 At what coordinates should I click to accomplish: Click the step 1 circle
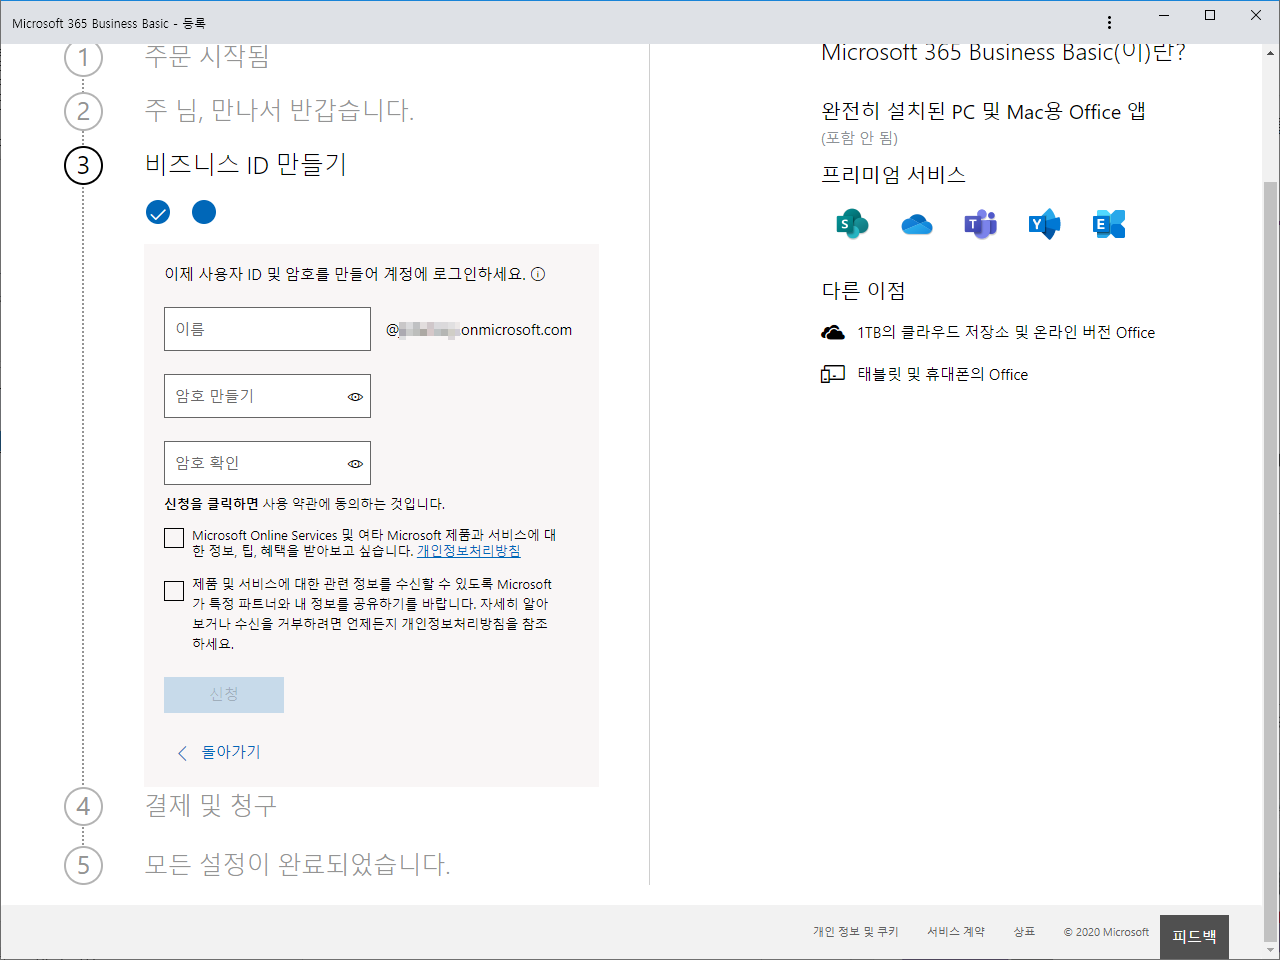[84, 58]
